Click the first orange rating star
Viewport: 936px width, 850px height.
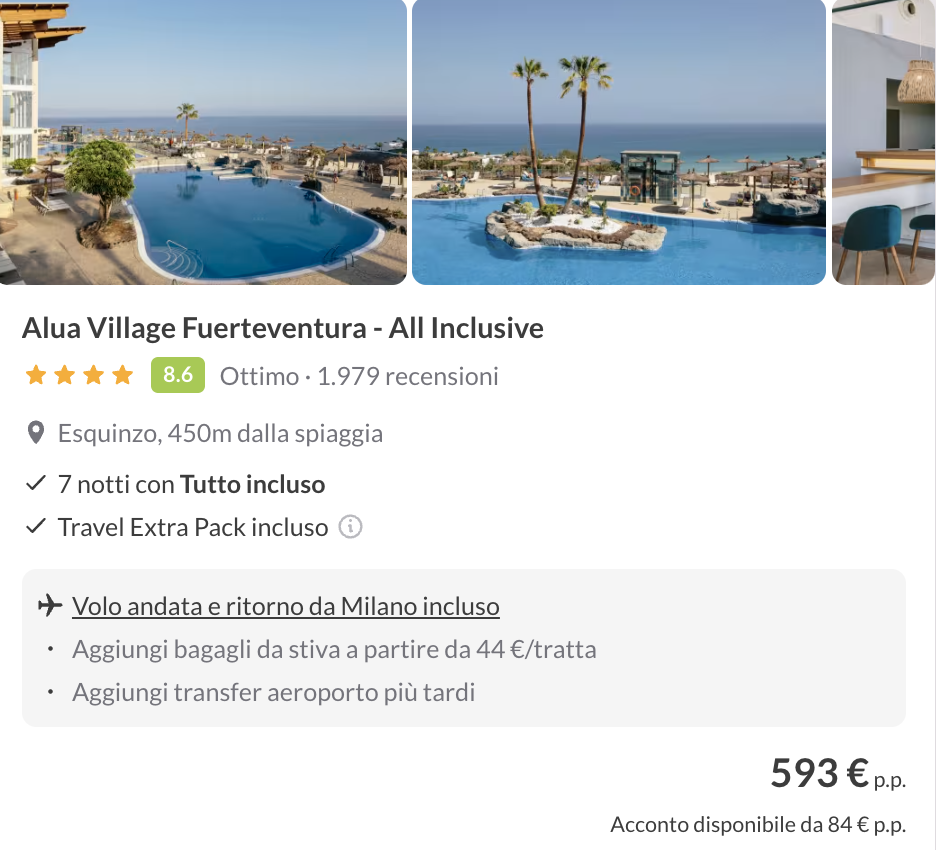coord(36,375)
